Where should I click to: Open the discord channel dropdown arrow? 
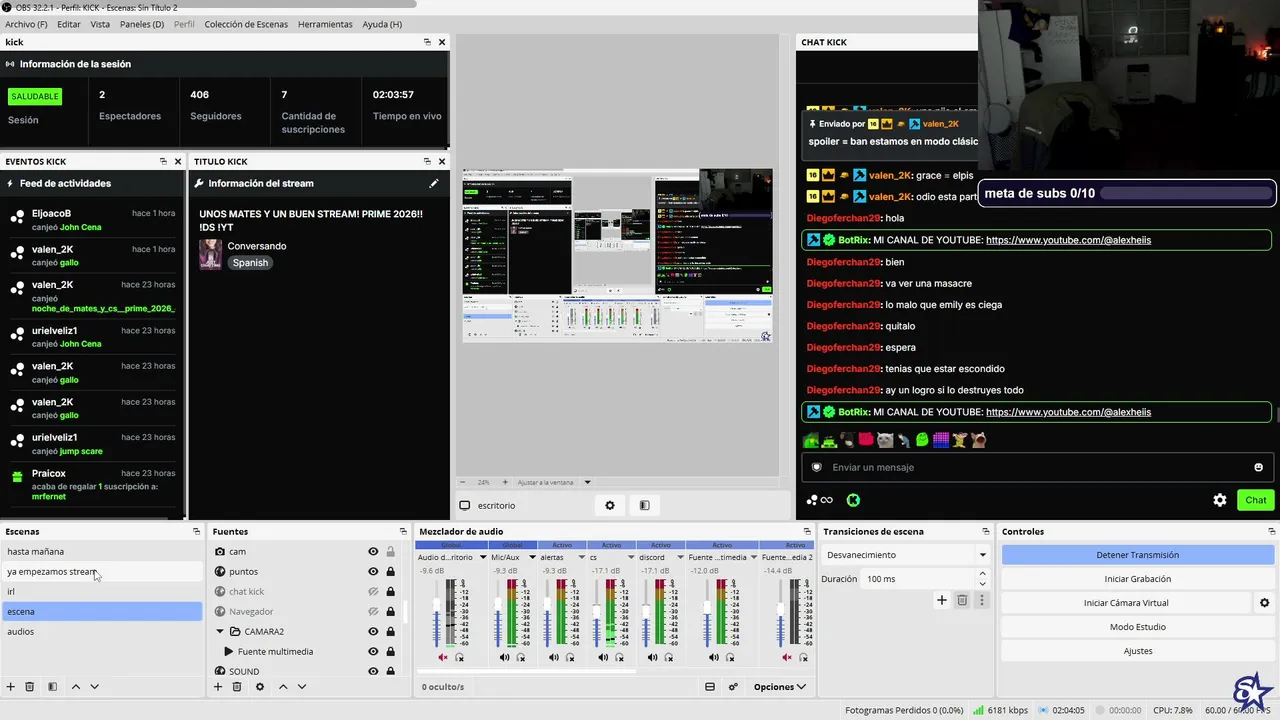pos(679,557)
